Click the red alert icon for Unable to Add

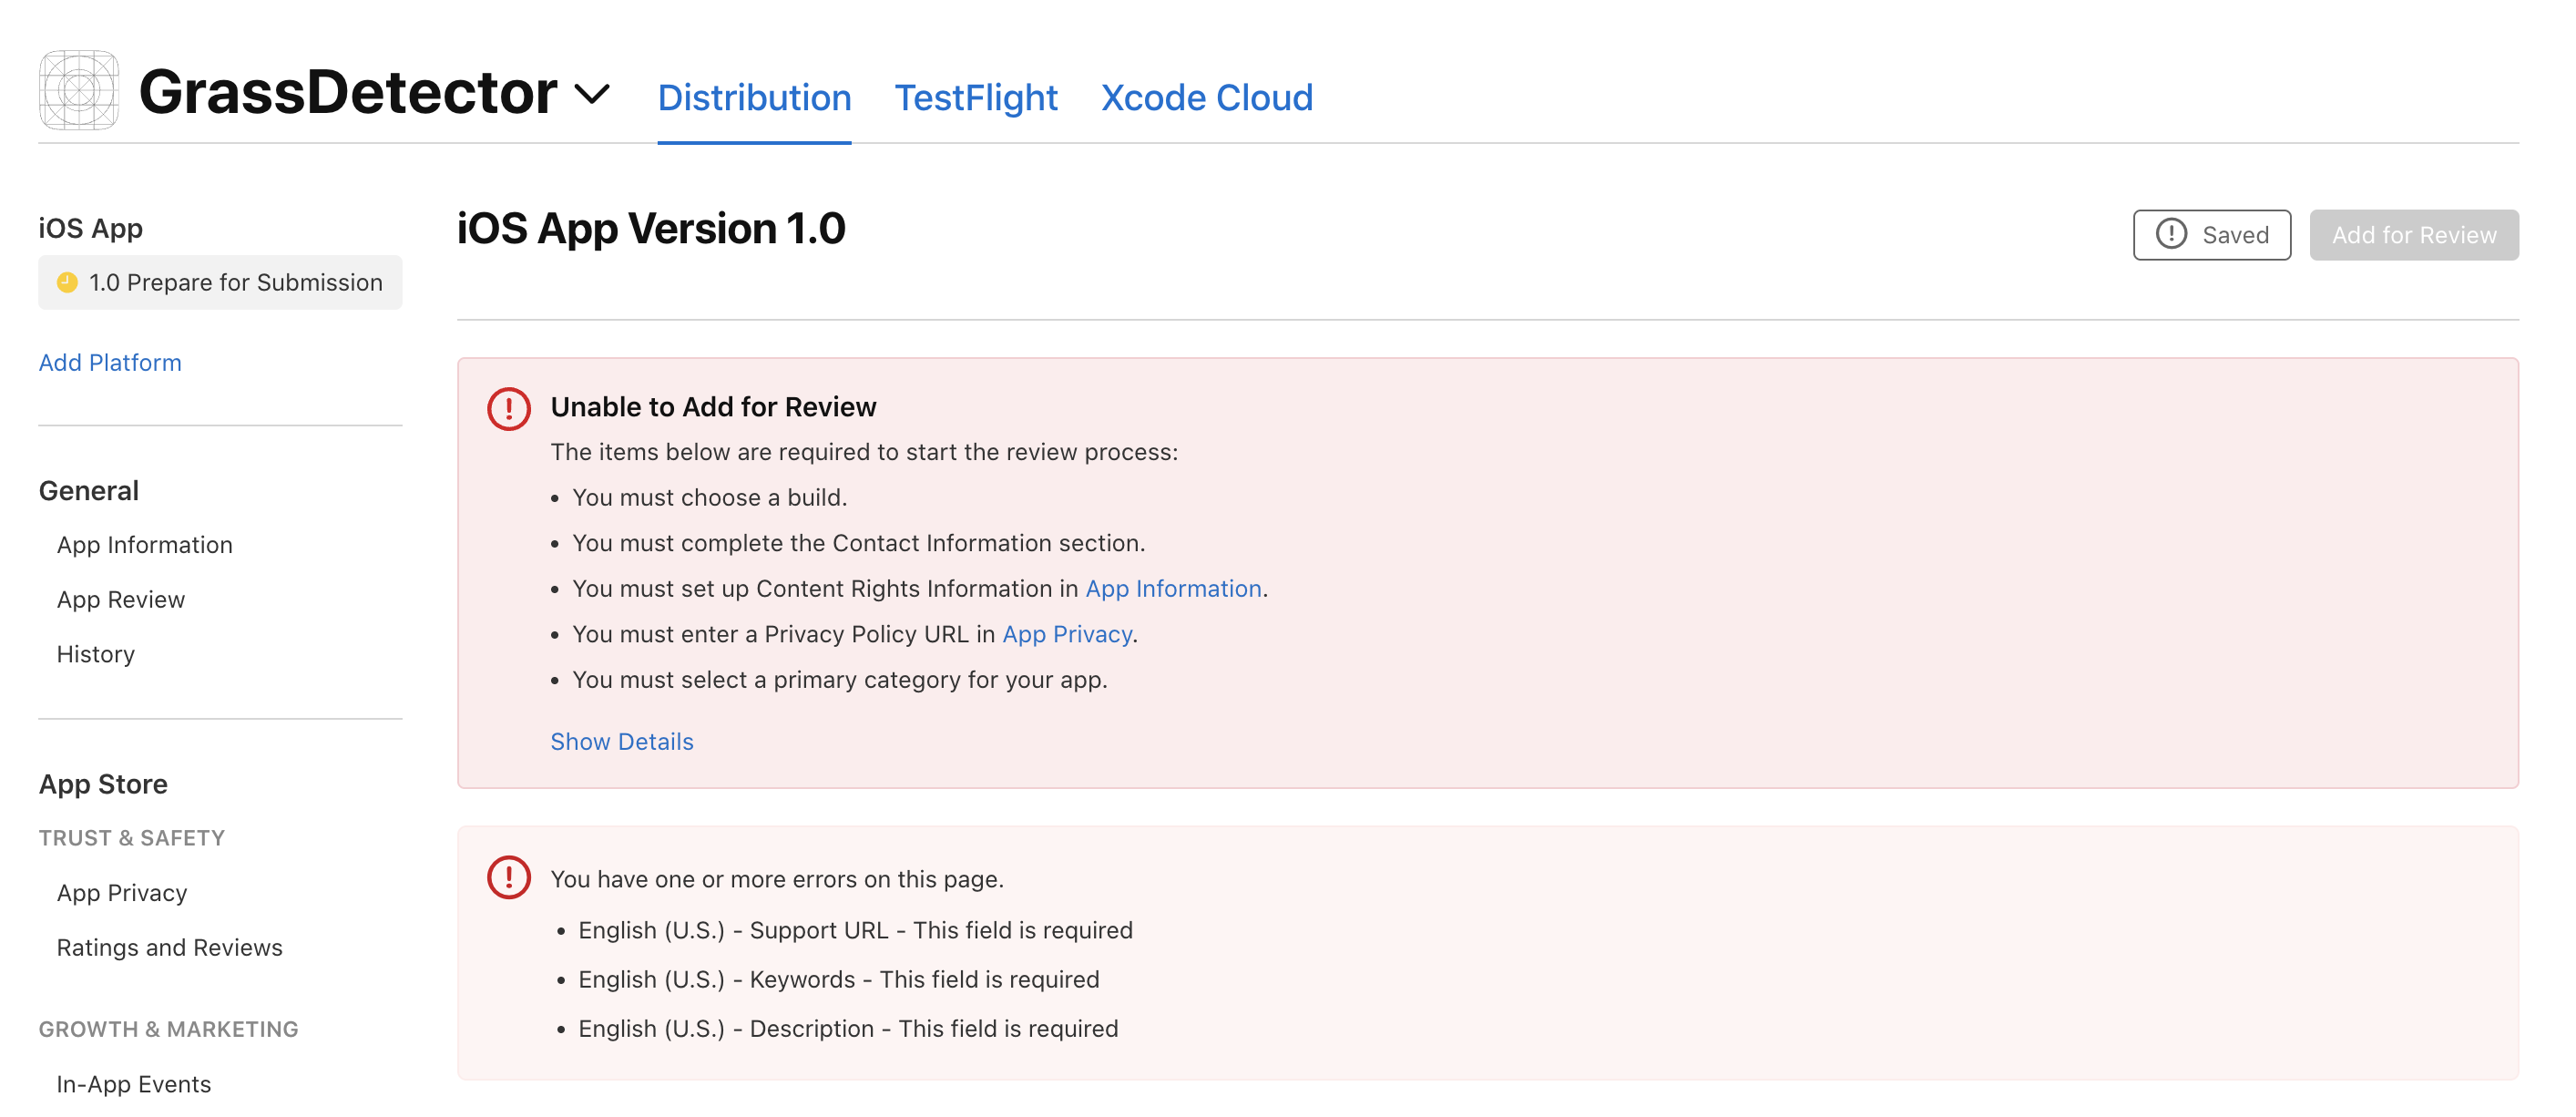(x=508, y=408)
